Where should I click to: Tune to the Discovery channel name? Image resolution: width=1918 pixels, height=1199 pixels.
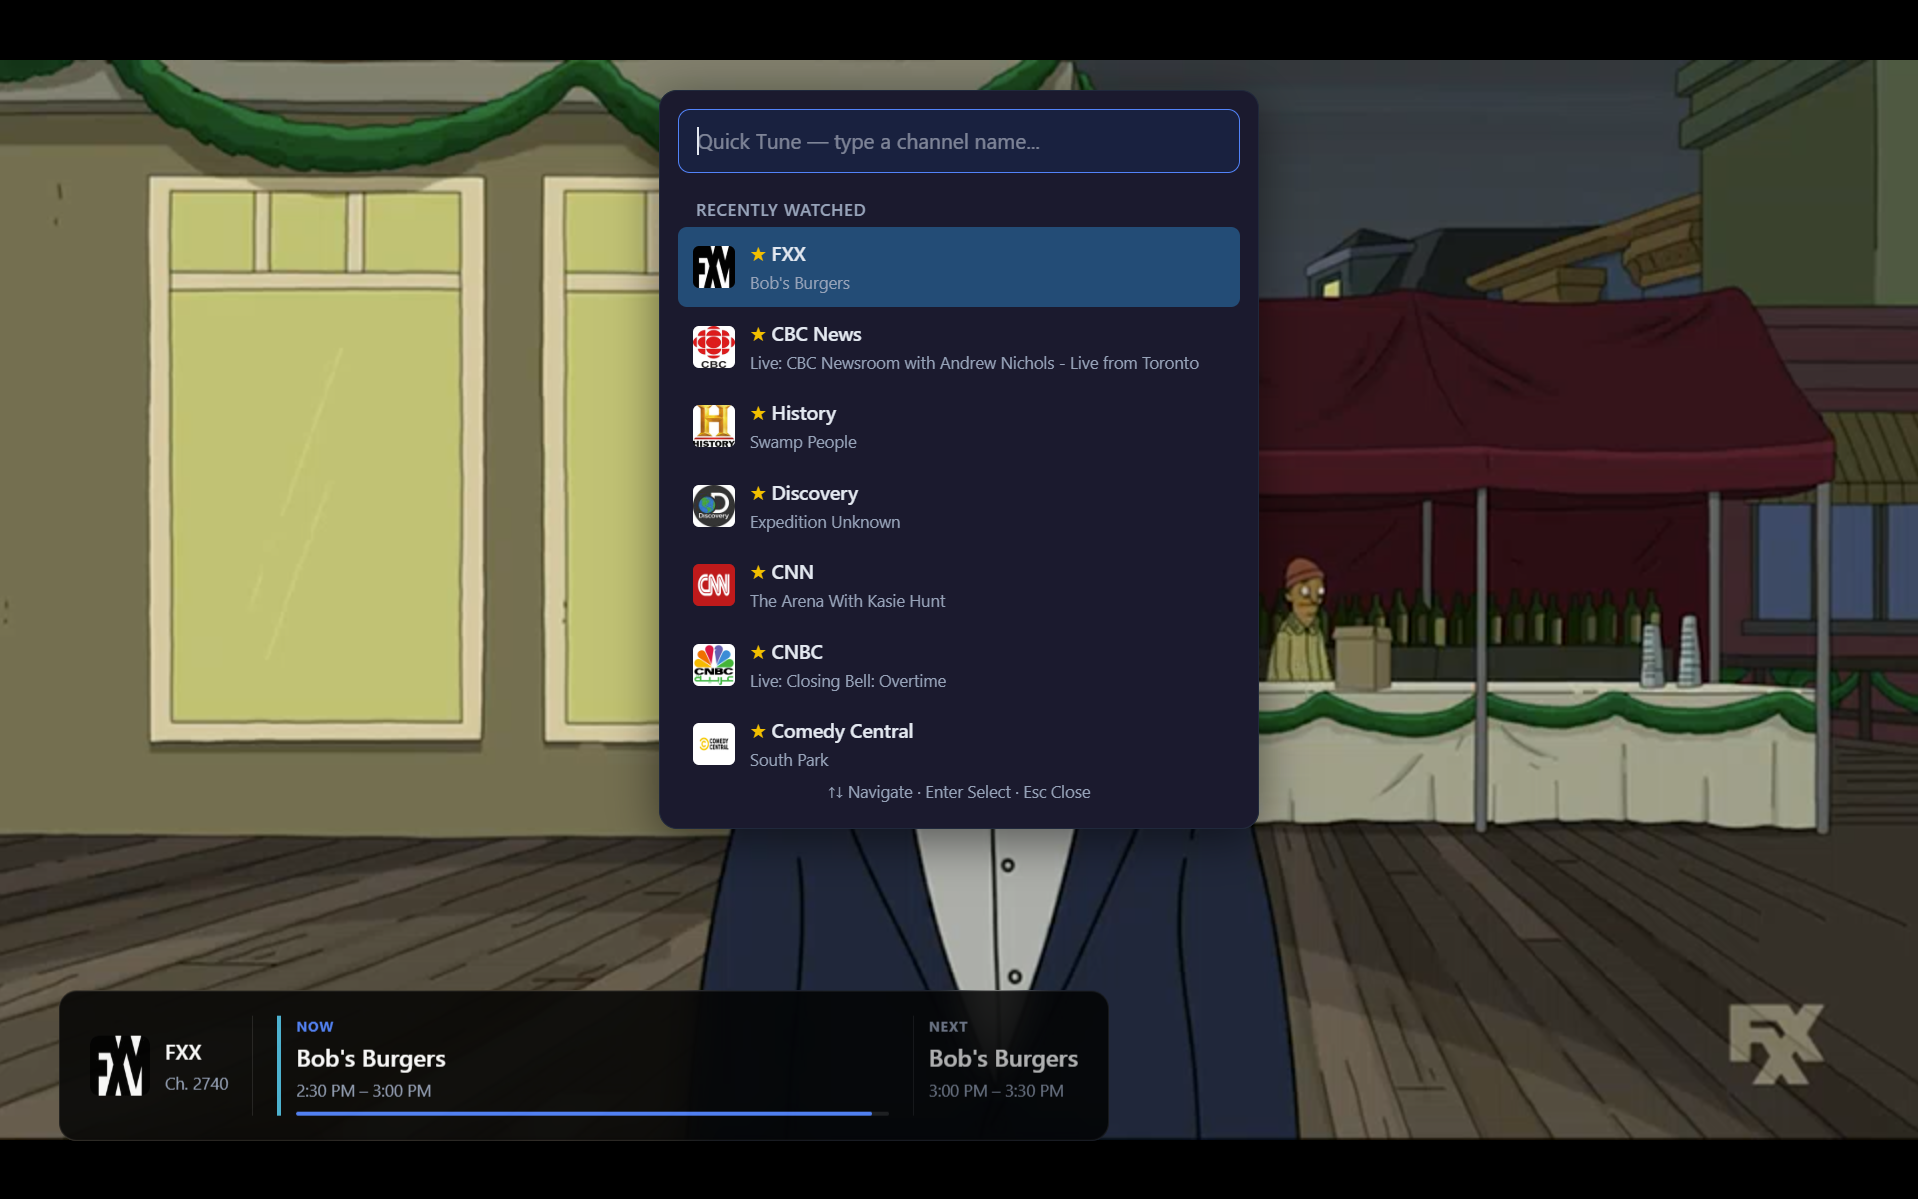pos(814,493)
